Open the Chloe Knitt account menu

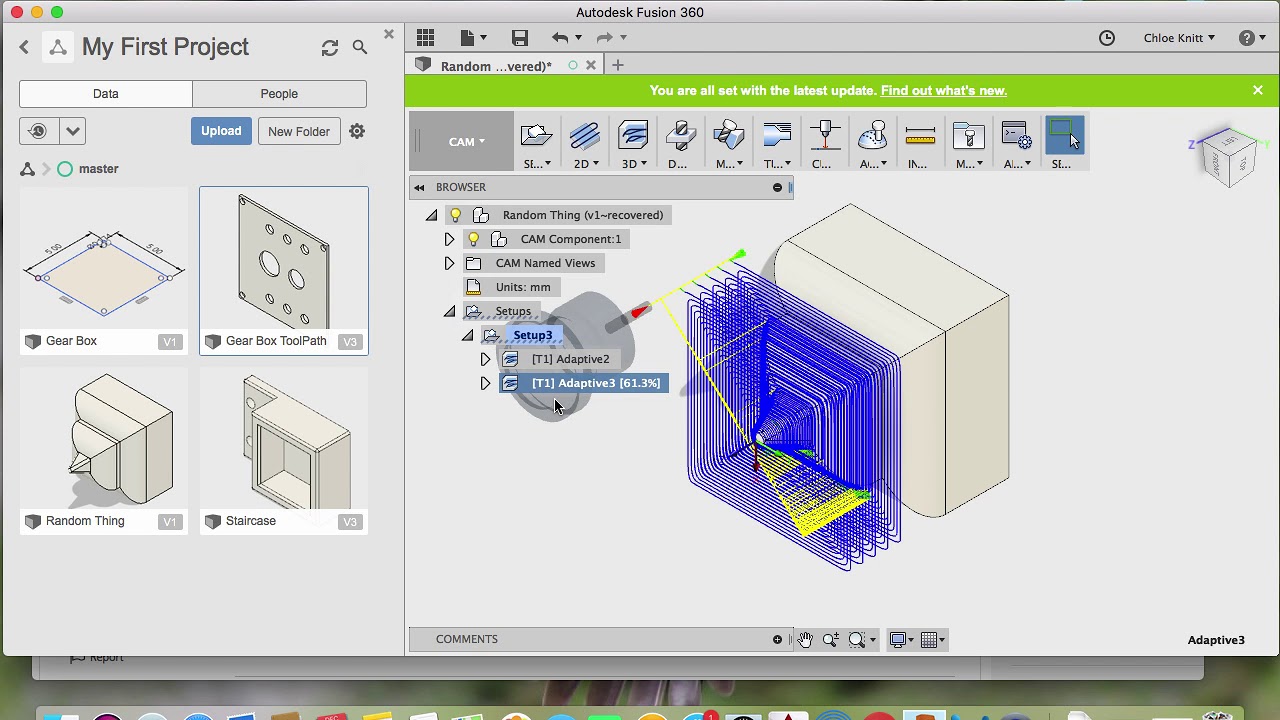[1179, 38]
